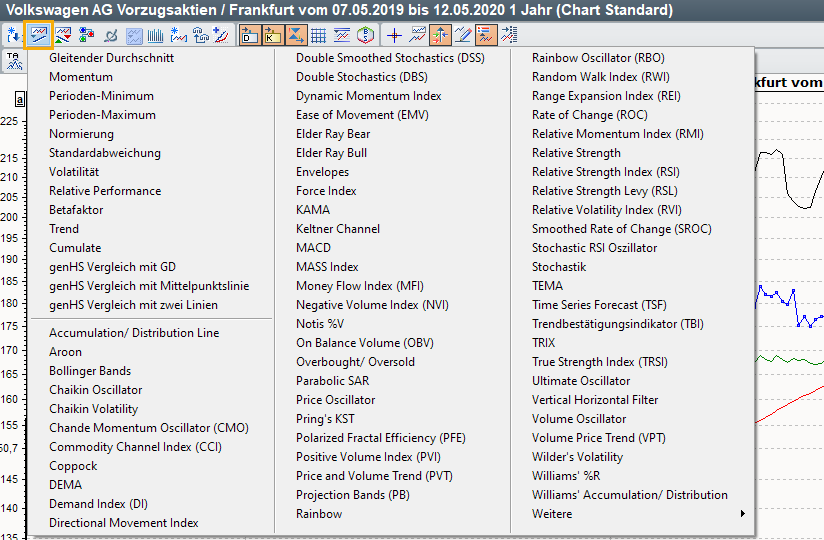This screenshot has width=824, height=540.
Task: Expand the Weitere submenu arrow
Action: (742, 514)
